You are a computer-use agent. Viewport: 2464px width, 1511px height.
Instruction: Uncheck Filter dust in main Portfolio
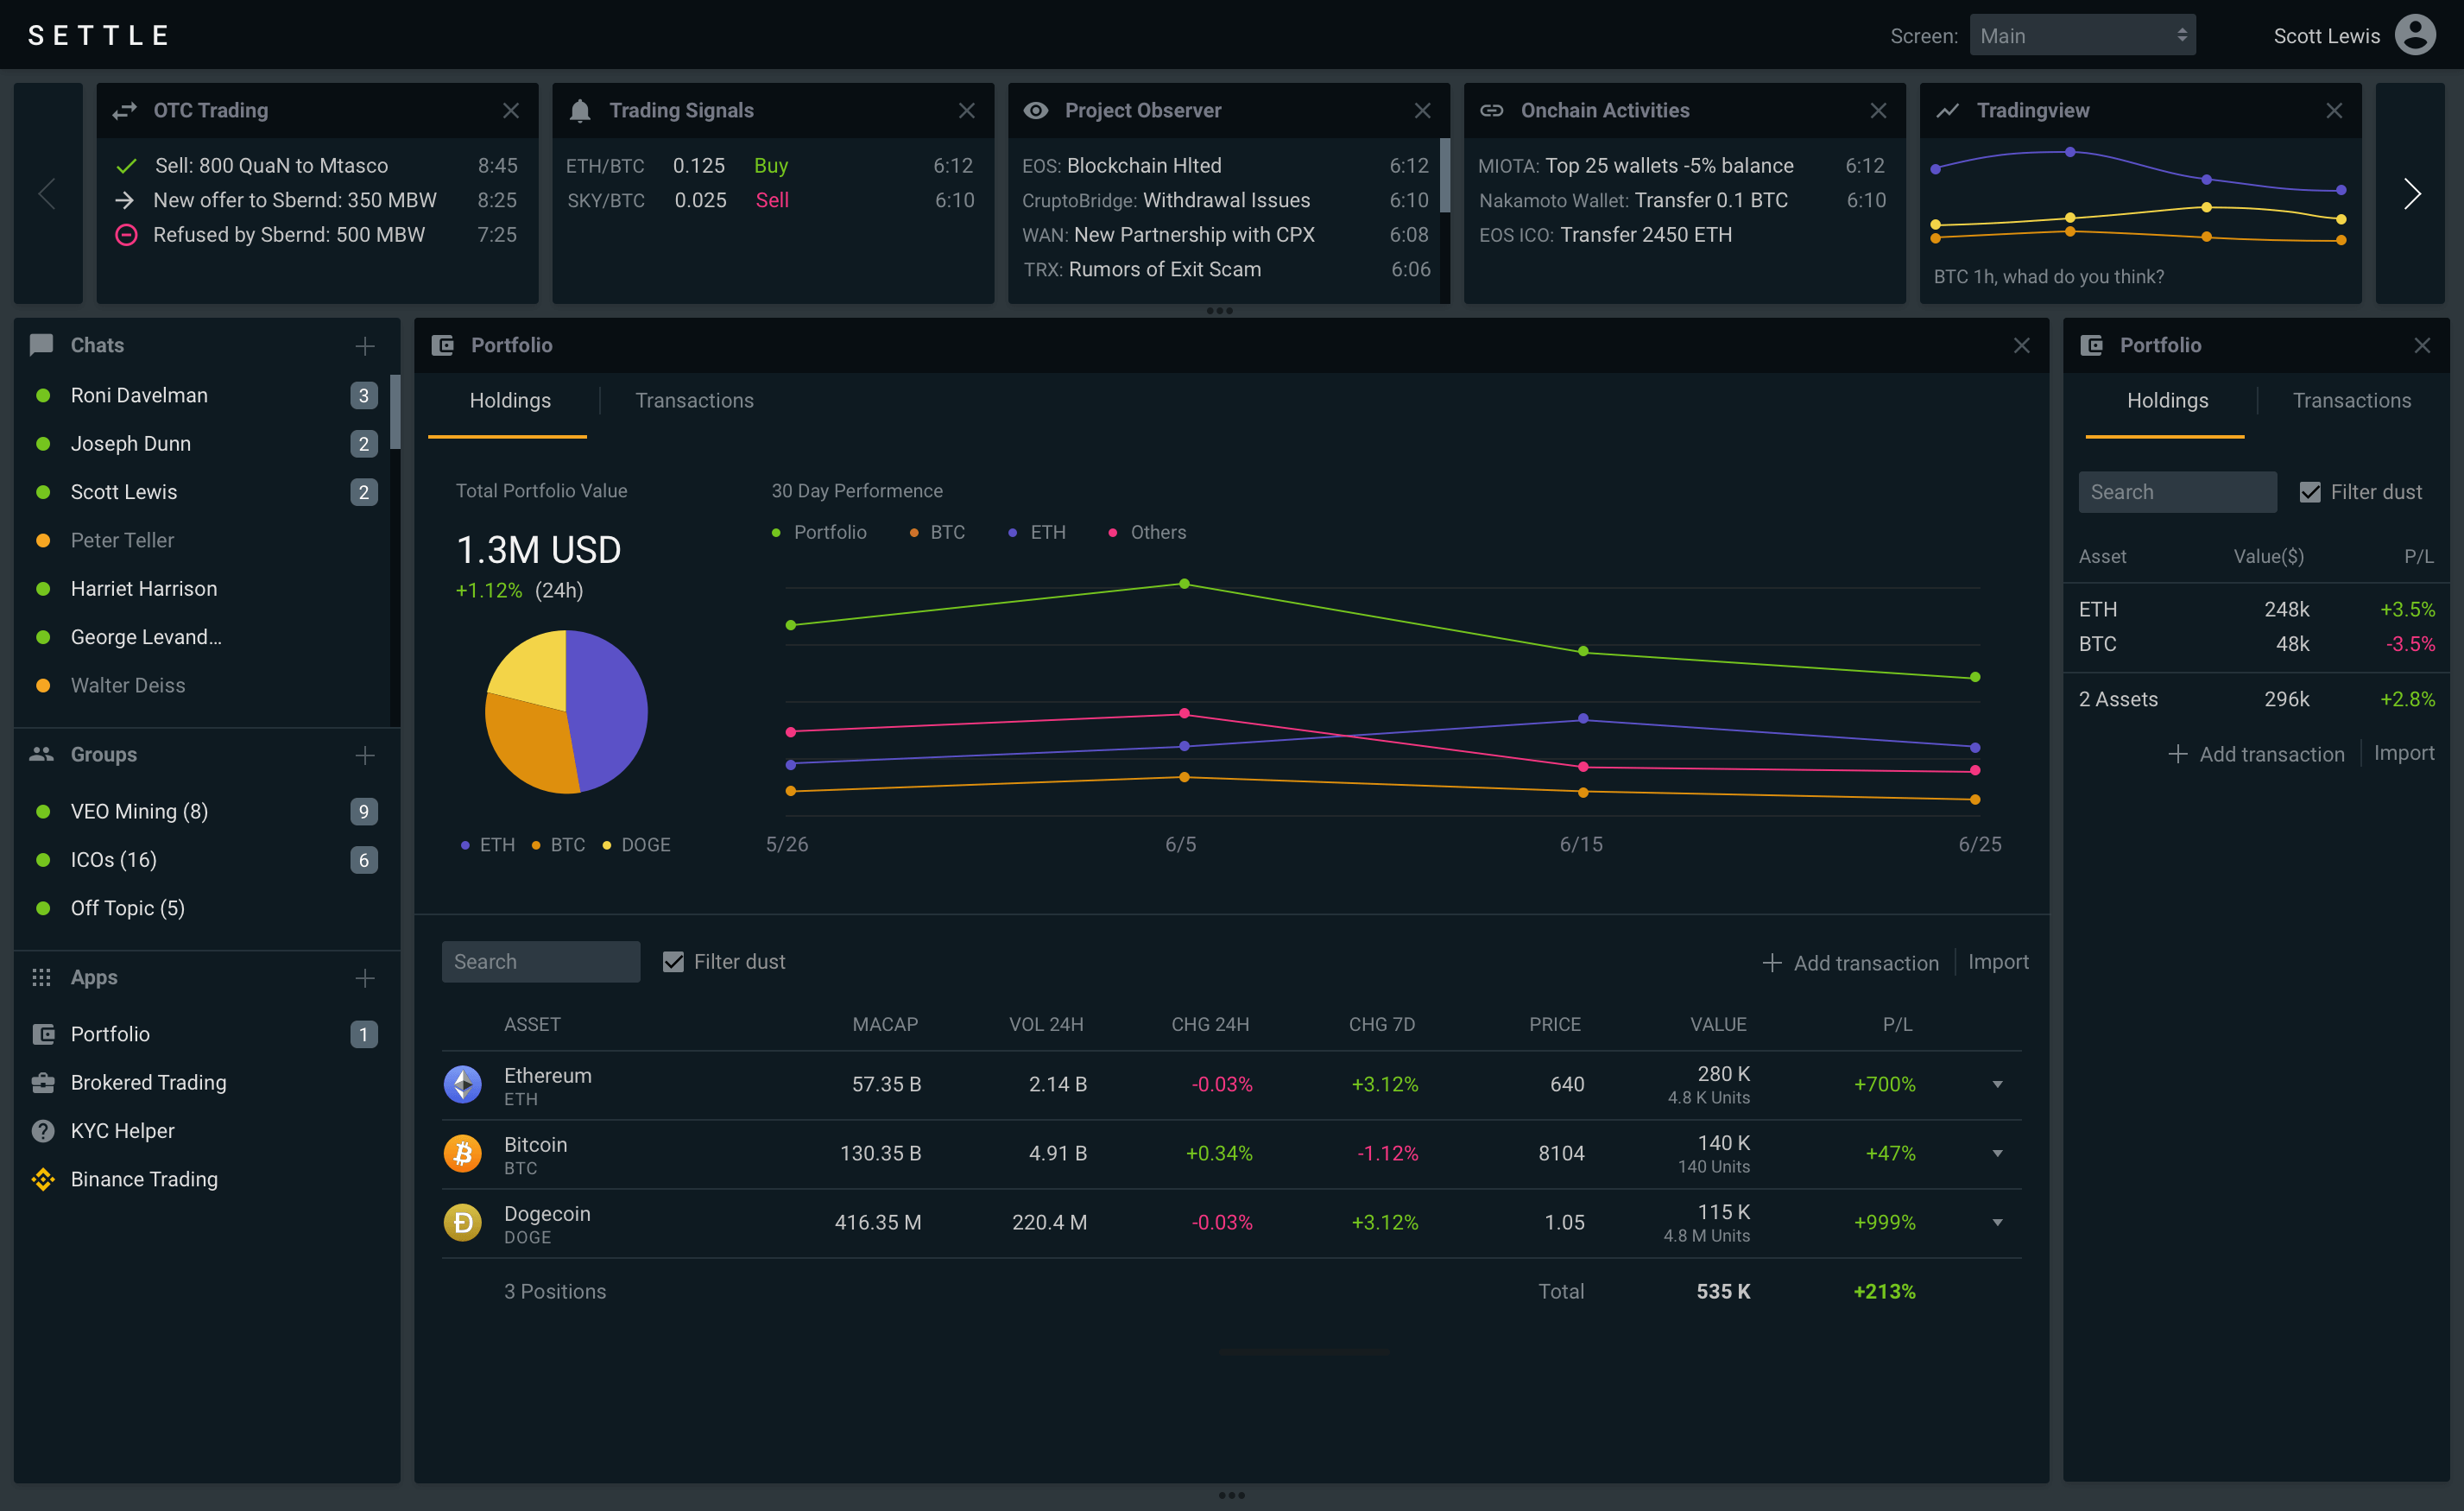coord(674,962)
